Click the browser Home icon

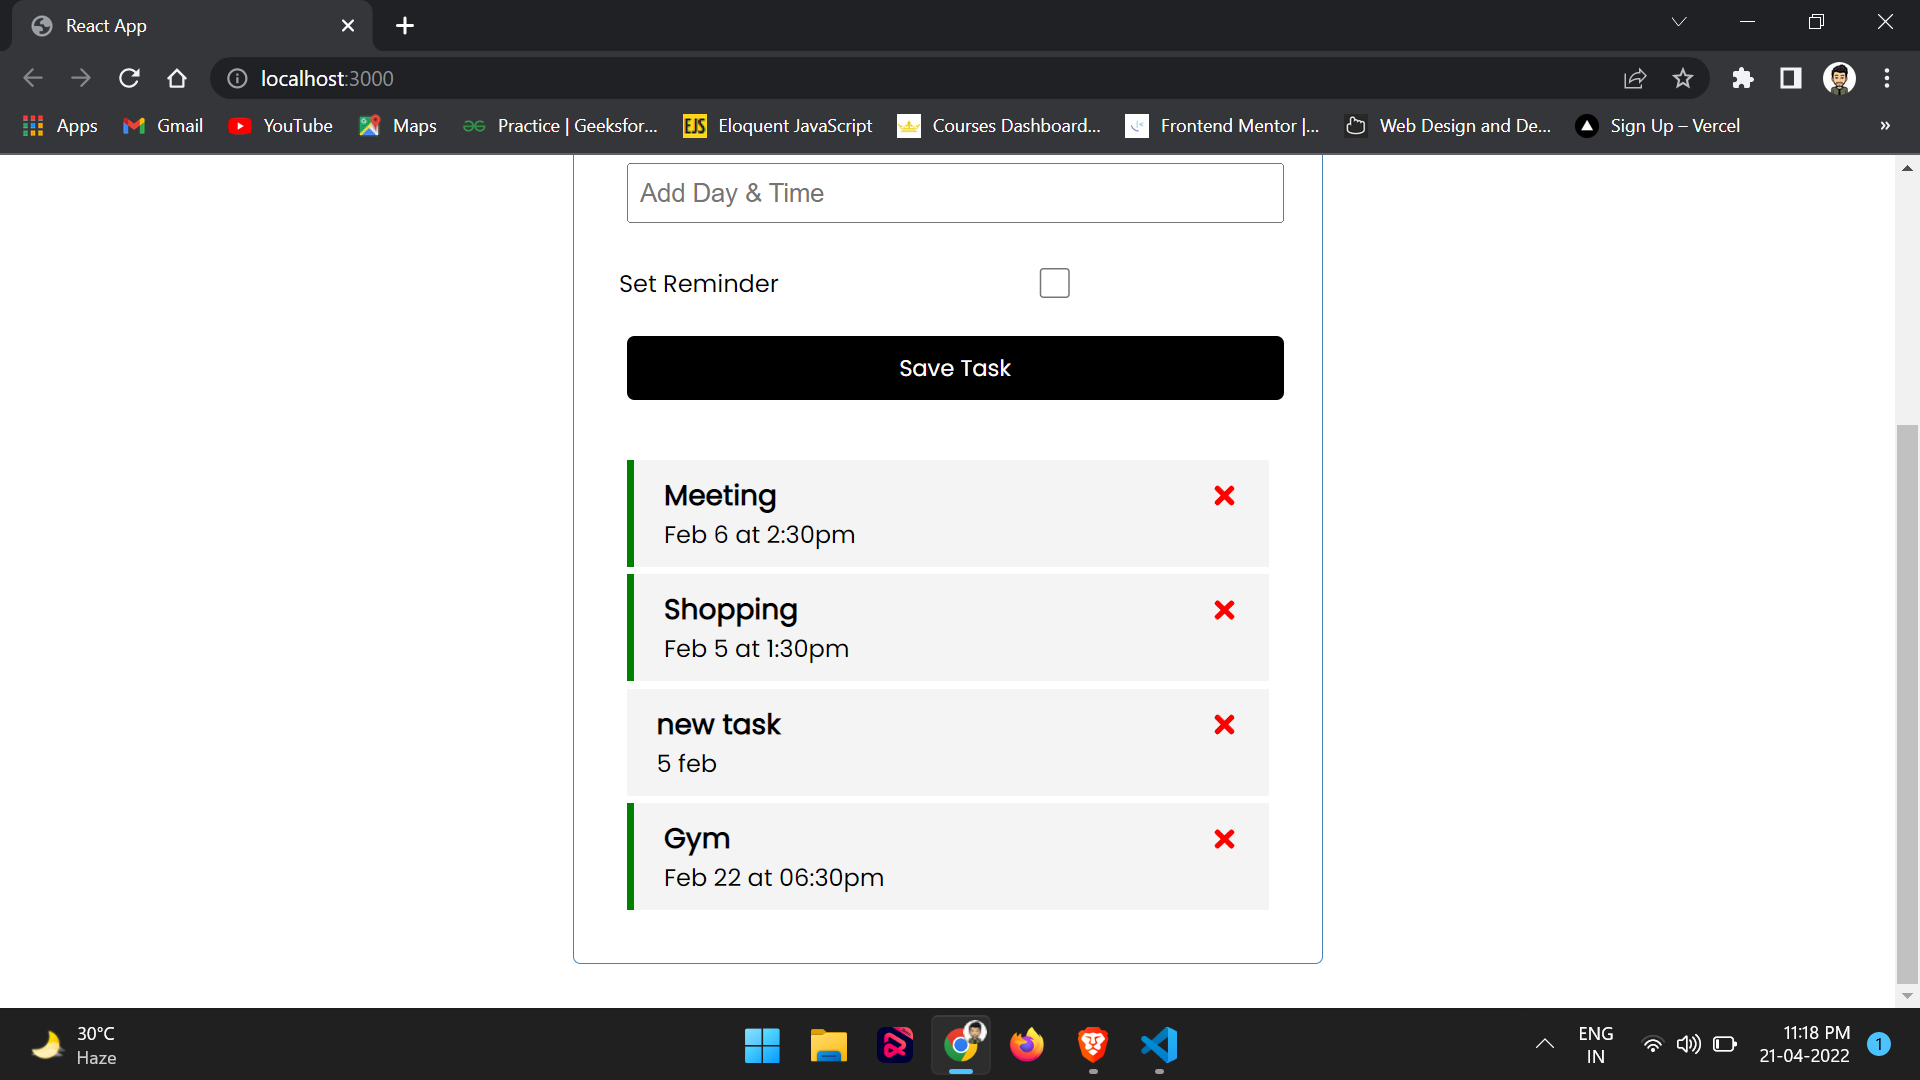[177, 78]
